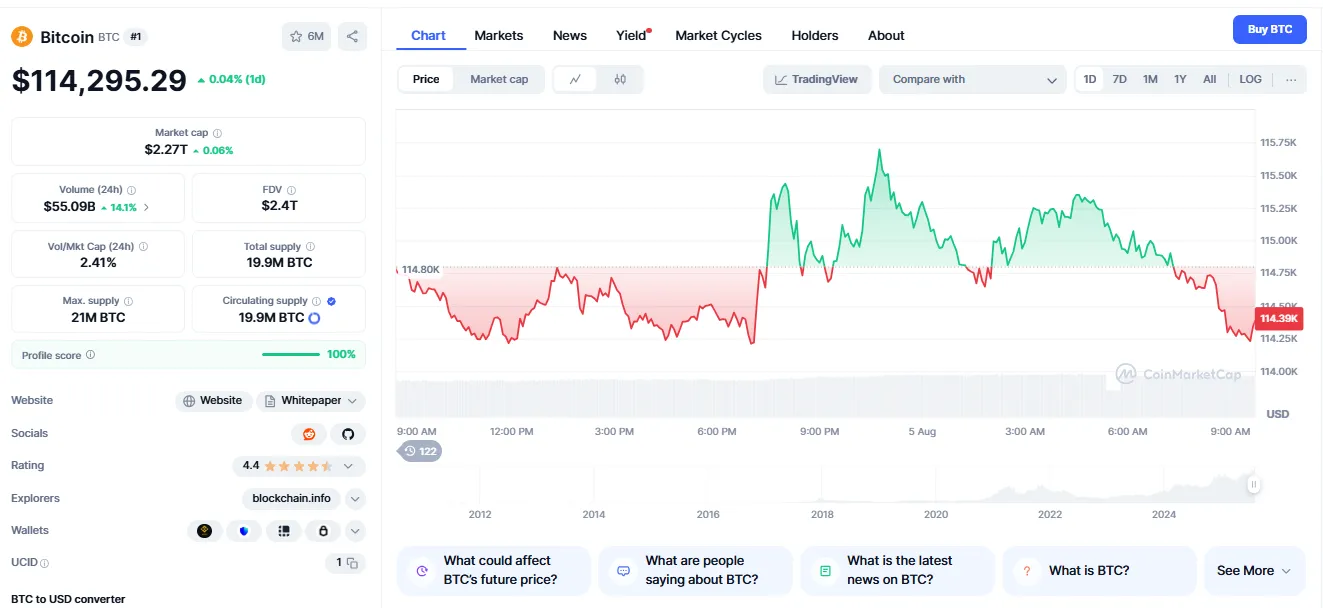Click the share icon next to the watchlist
The image size is (1323, 608).
click(x=352, y=35)
